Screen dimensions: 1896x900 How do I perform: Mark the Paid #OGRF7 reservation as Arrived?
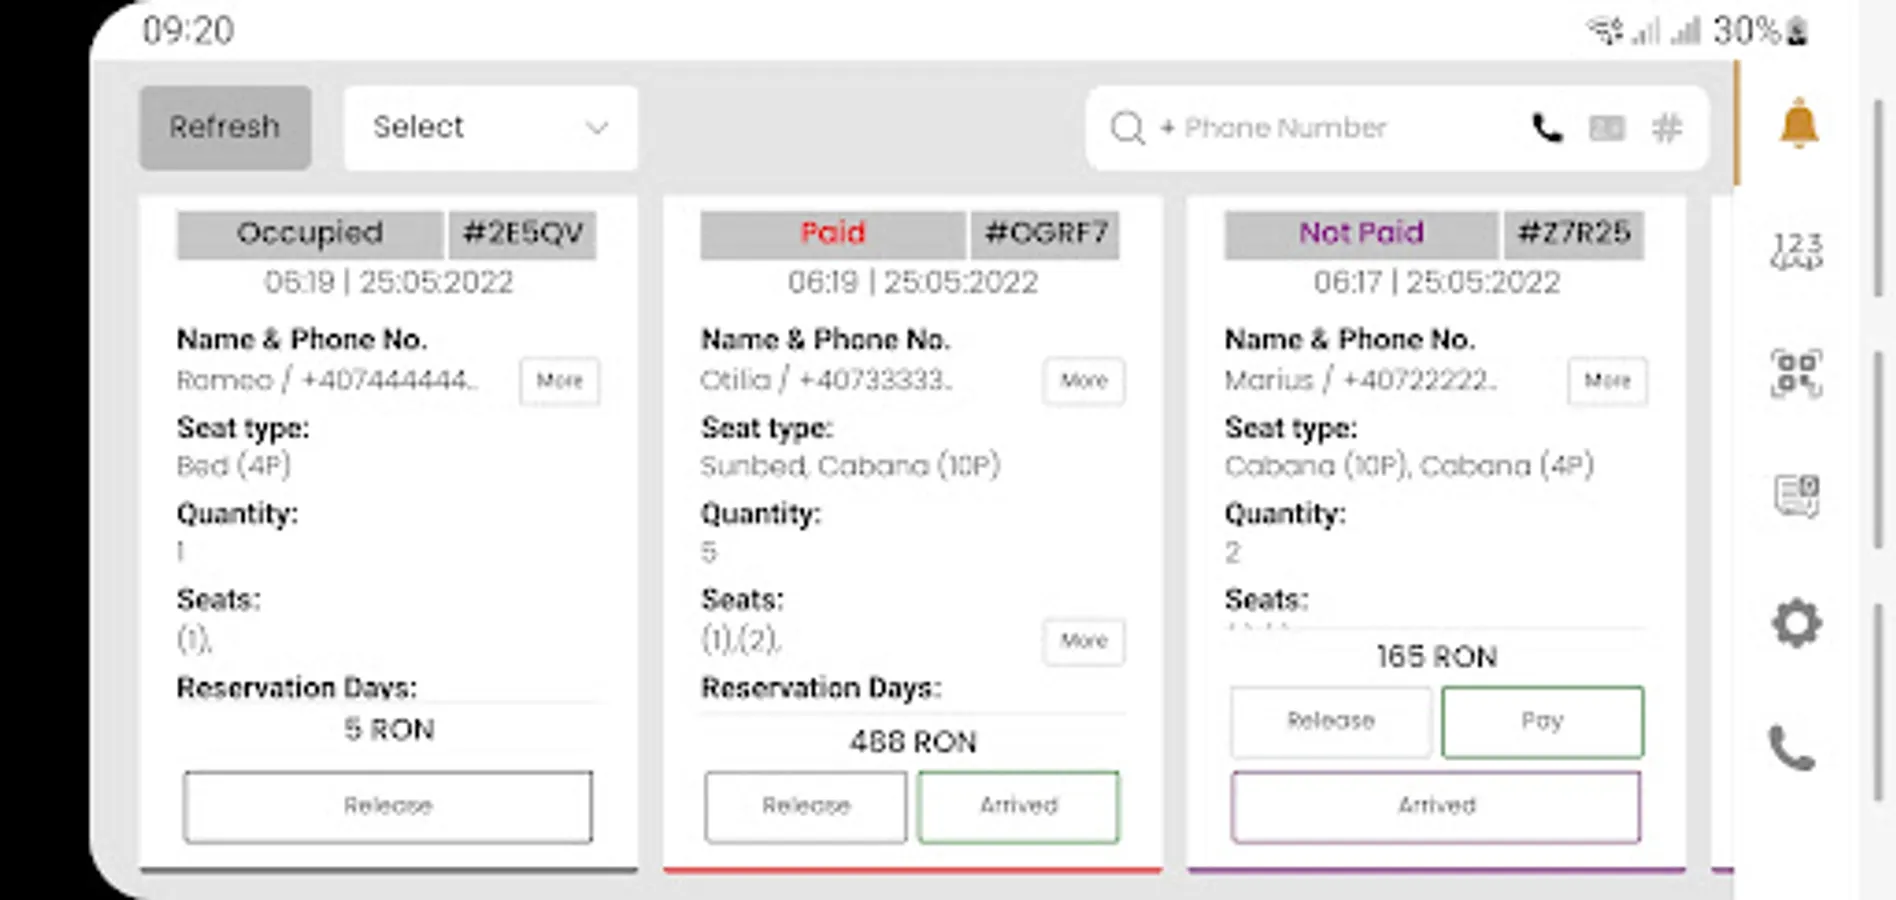click(1018, 806)
